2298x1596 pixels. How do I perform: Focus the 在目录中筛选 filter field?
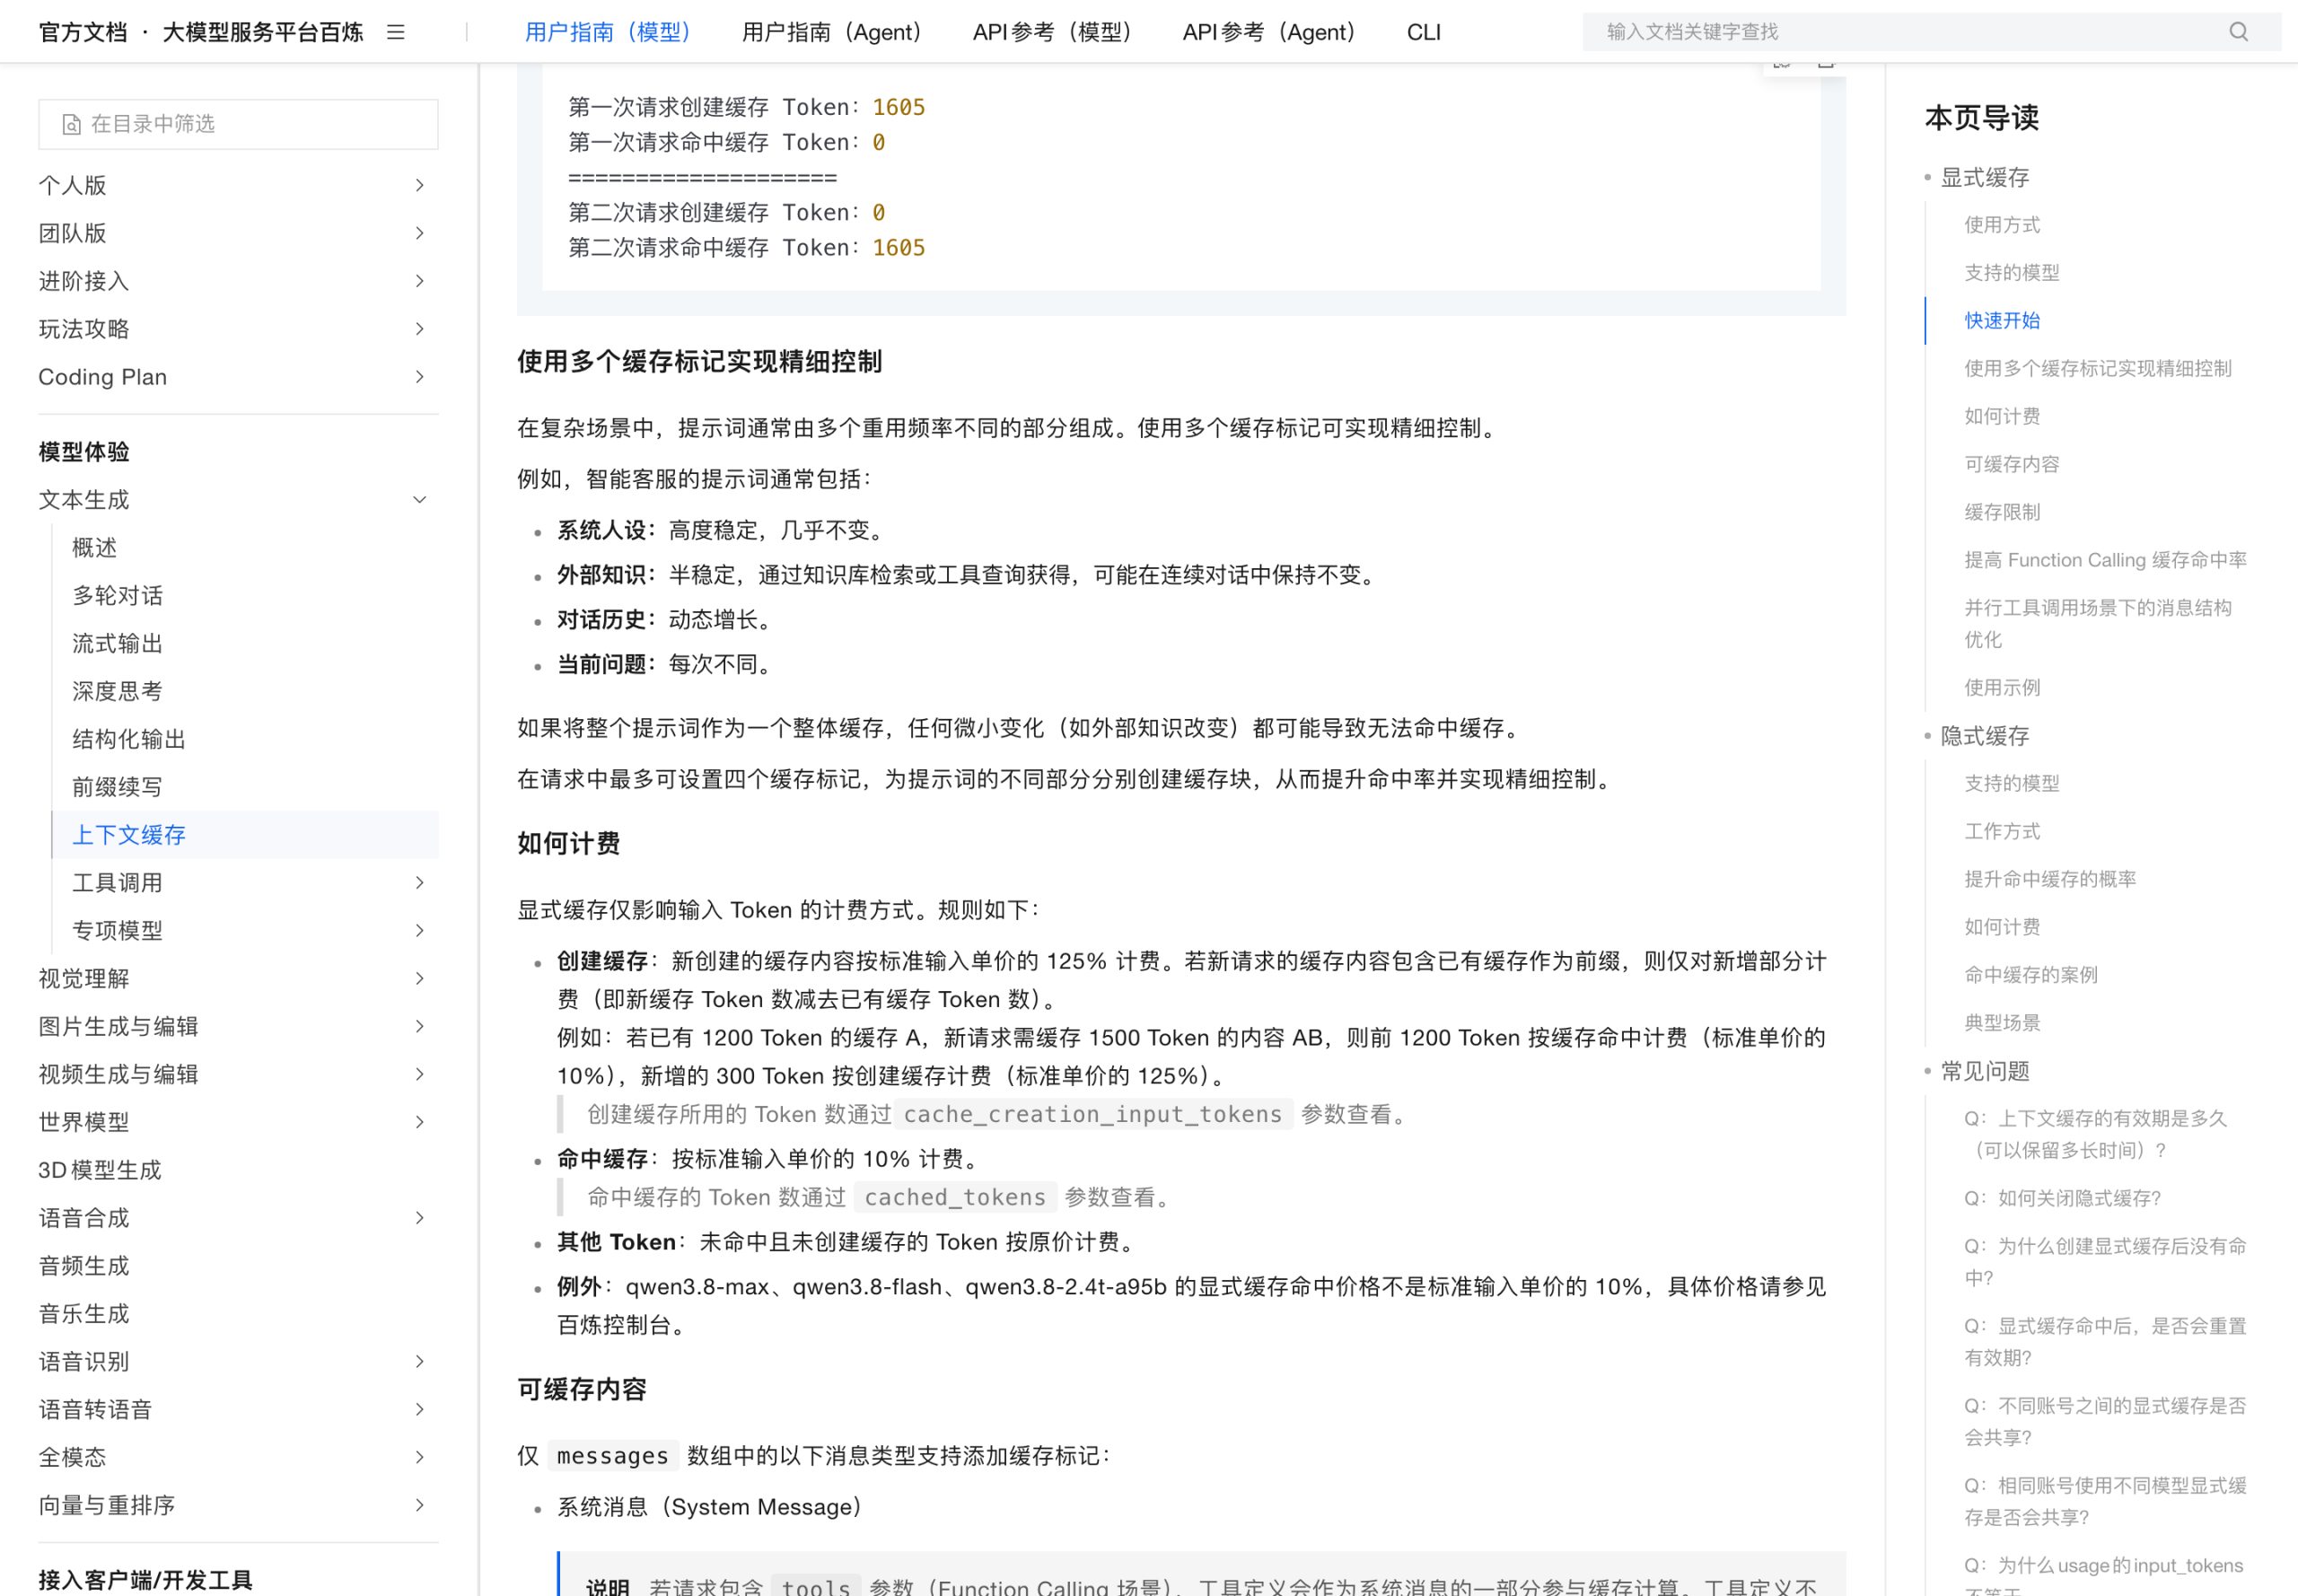[238, 124]
